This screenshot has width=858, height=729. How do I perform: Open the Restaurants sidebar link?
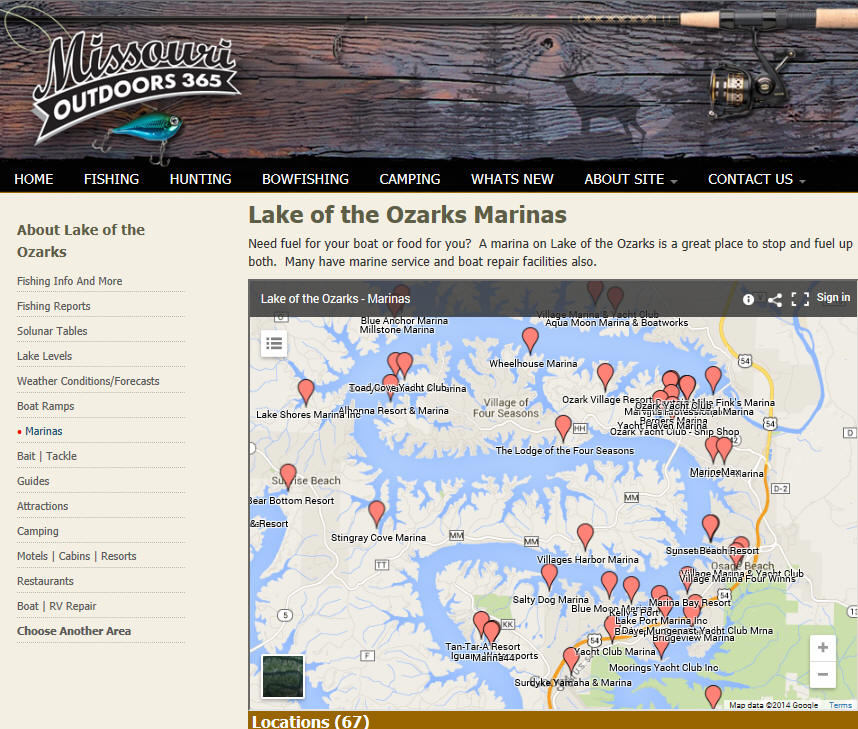coord(45,581)
